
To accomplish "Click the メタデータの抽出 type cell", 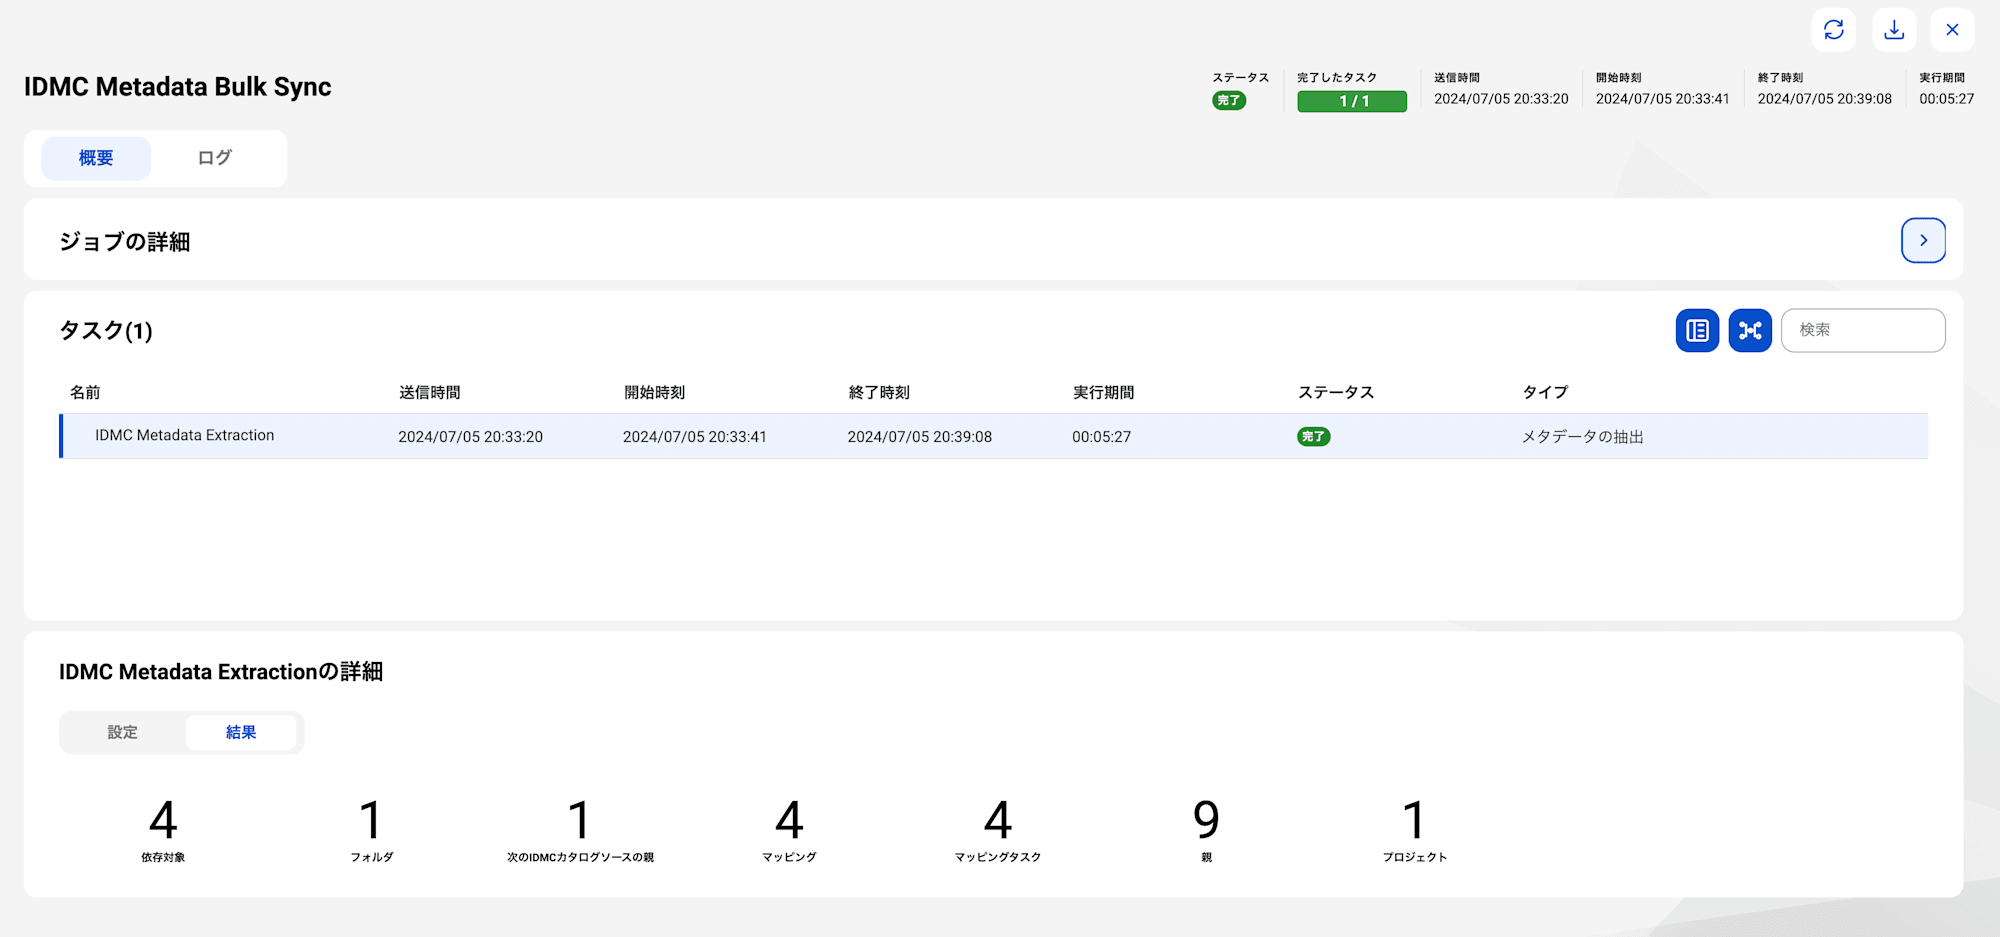I will tap(1583, 436).
